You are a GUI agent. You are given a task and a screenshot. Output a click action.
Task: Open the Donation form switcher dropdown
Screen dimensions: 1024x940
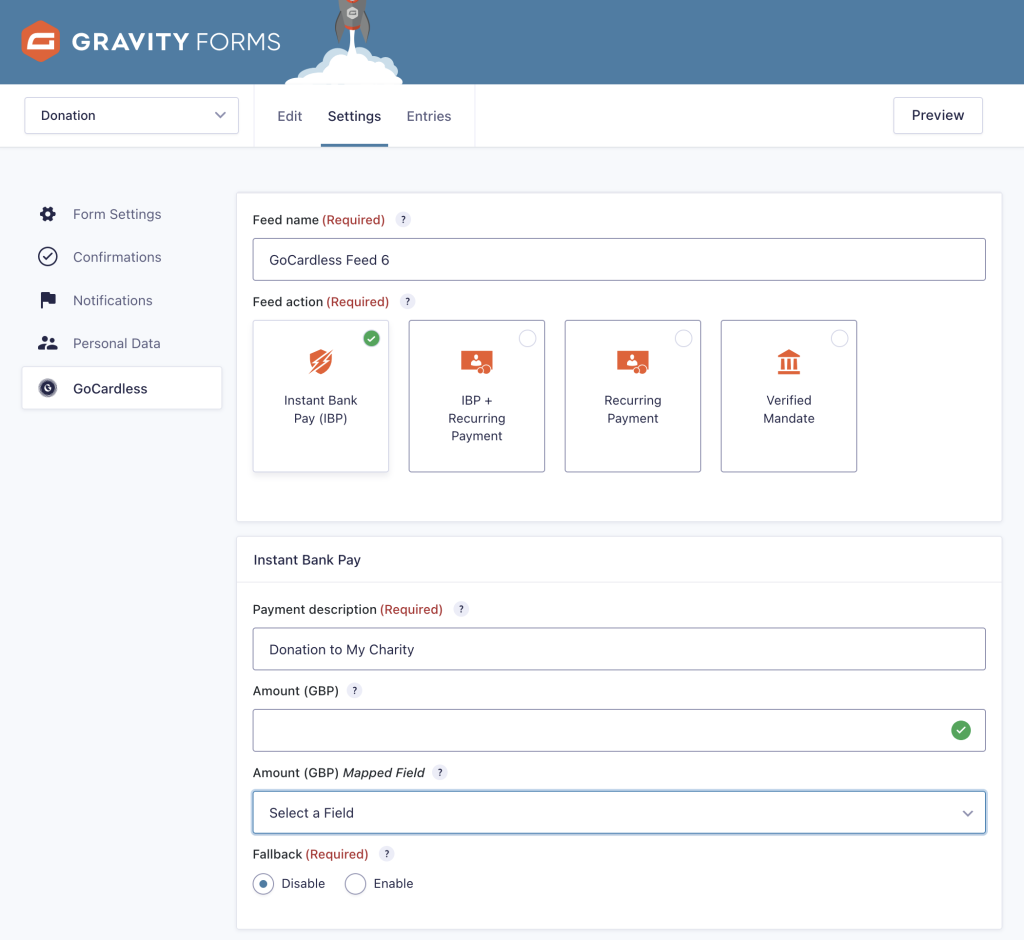tap(131, 116)
